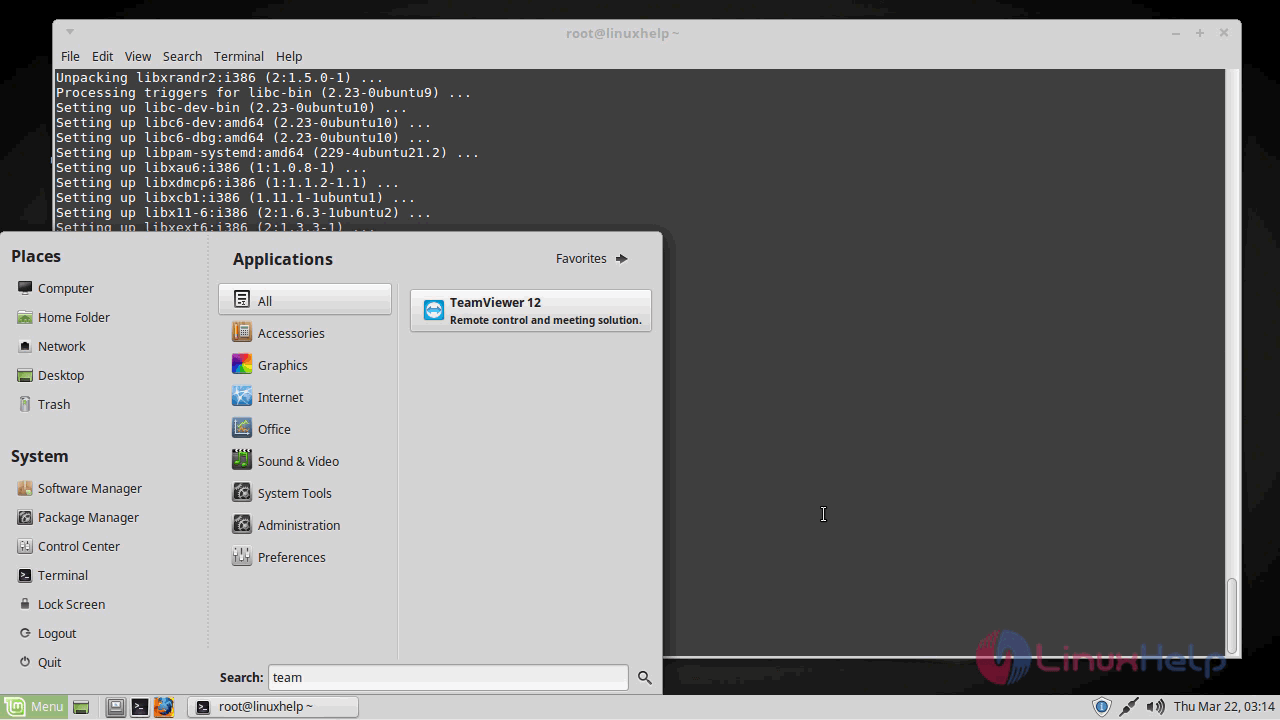Select the Internet category
Viewport: 1280px width, 720px height.
coord(305,397)
